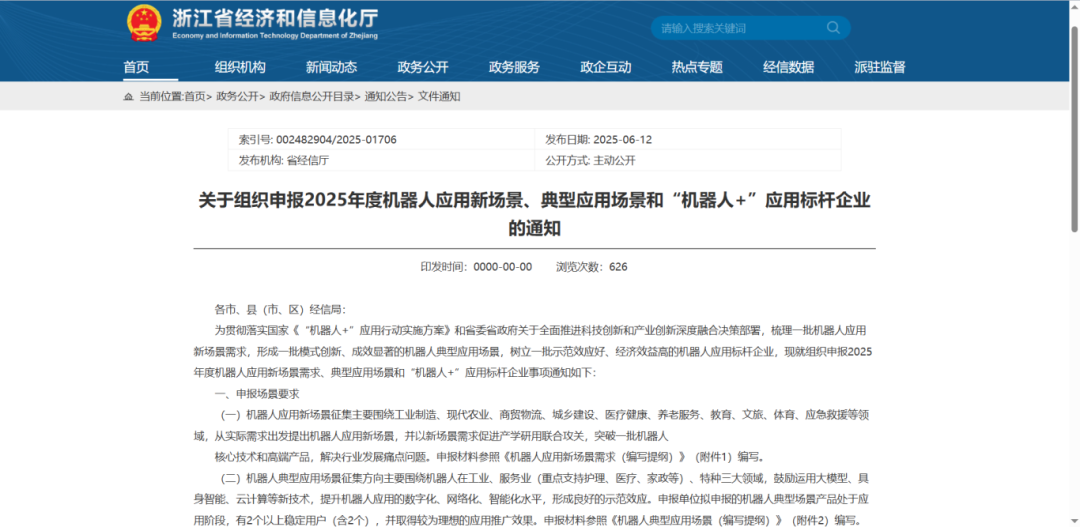Select the 政务公开 navigation item
This screenshot has height=527, width=1080.
(x=423, y=68)
